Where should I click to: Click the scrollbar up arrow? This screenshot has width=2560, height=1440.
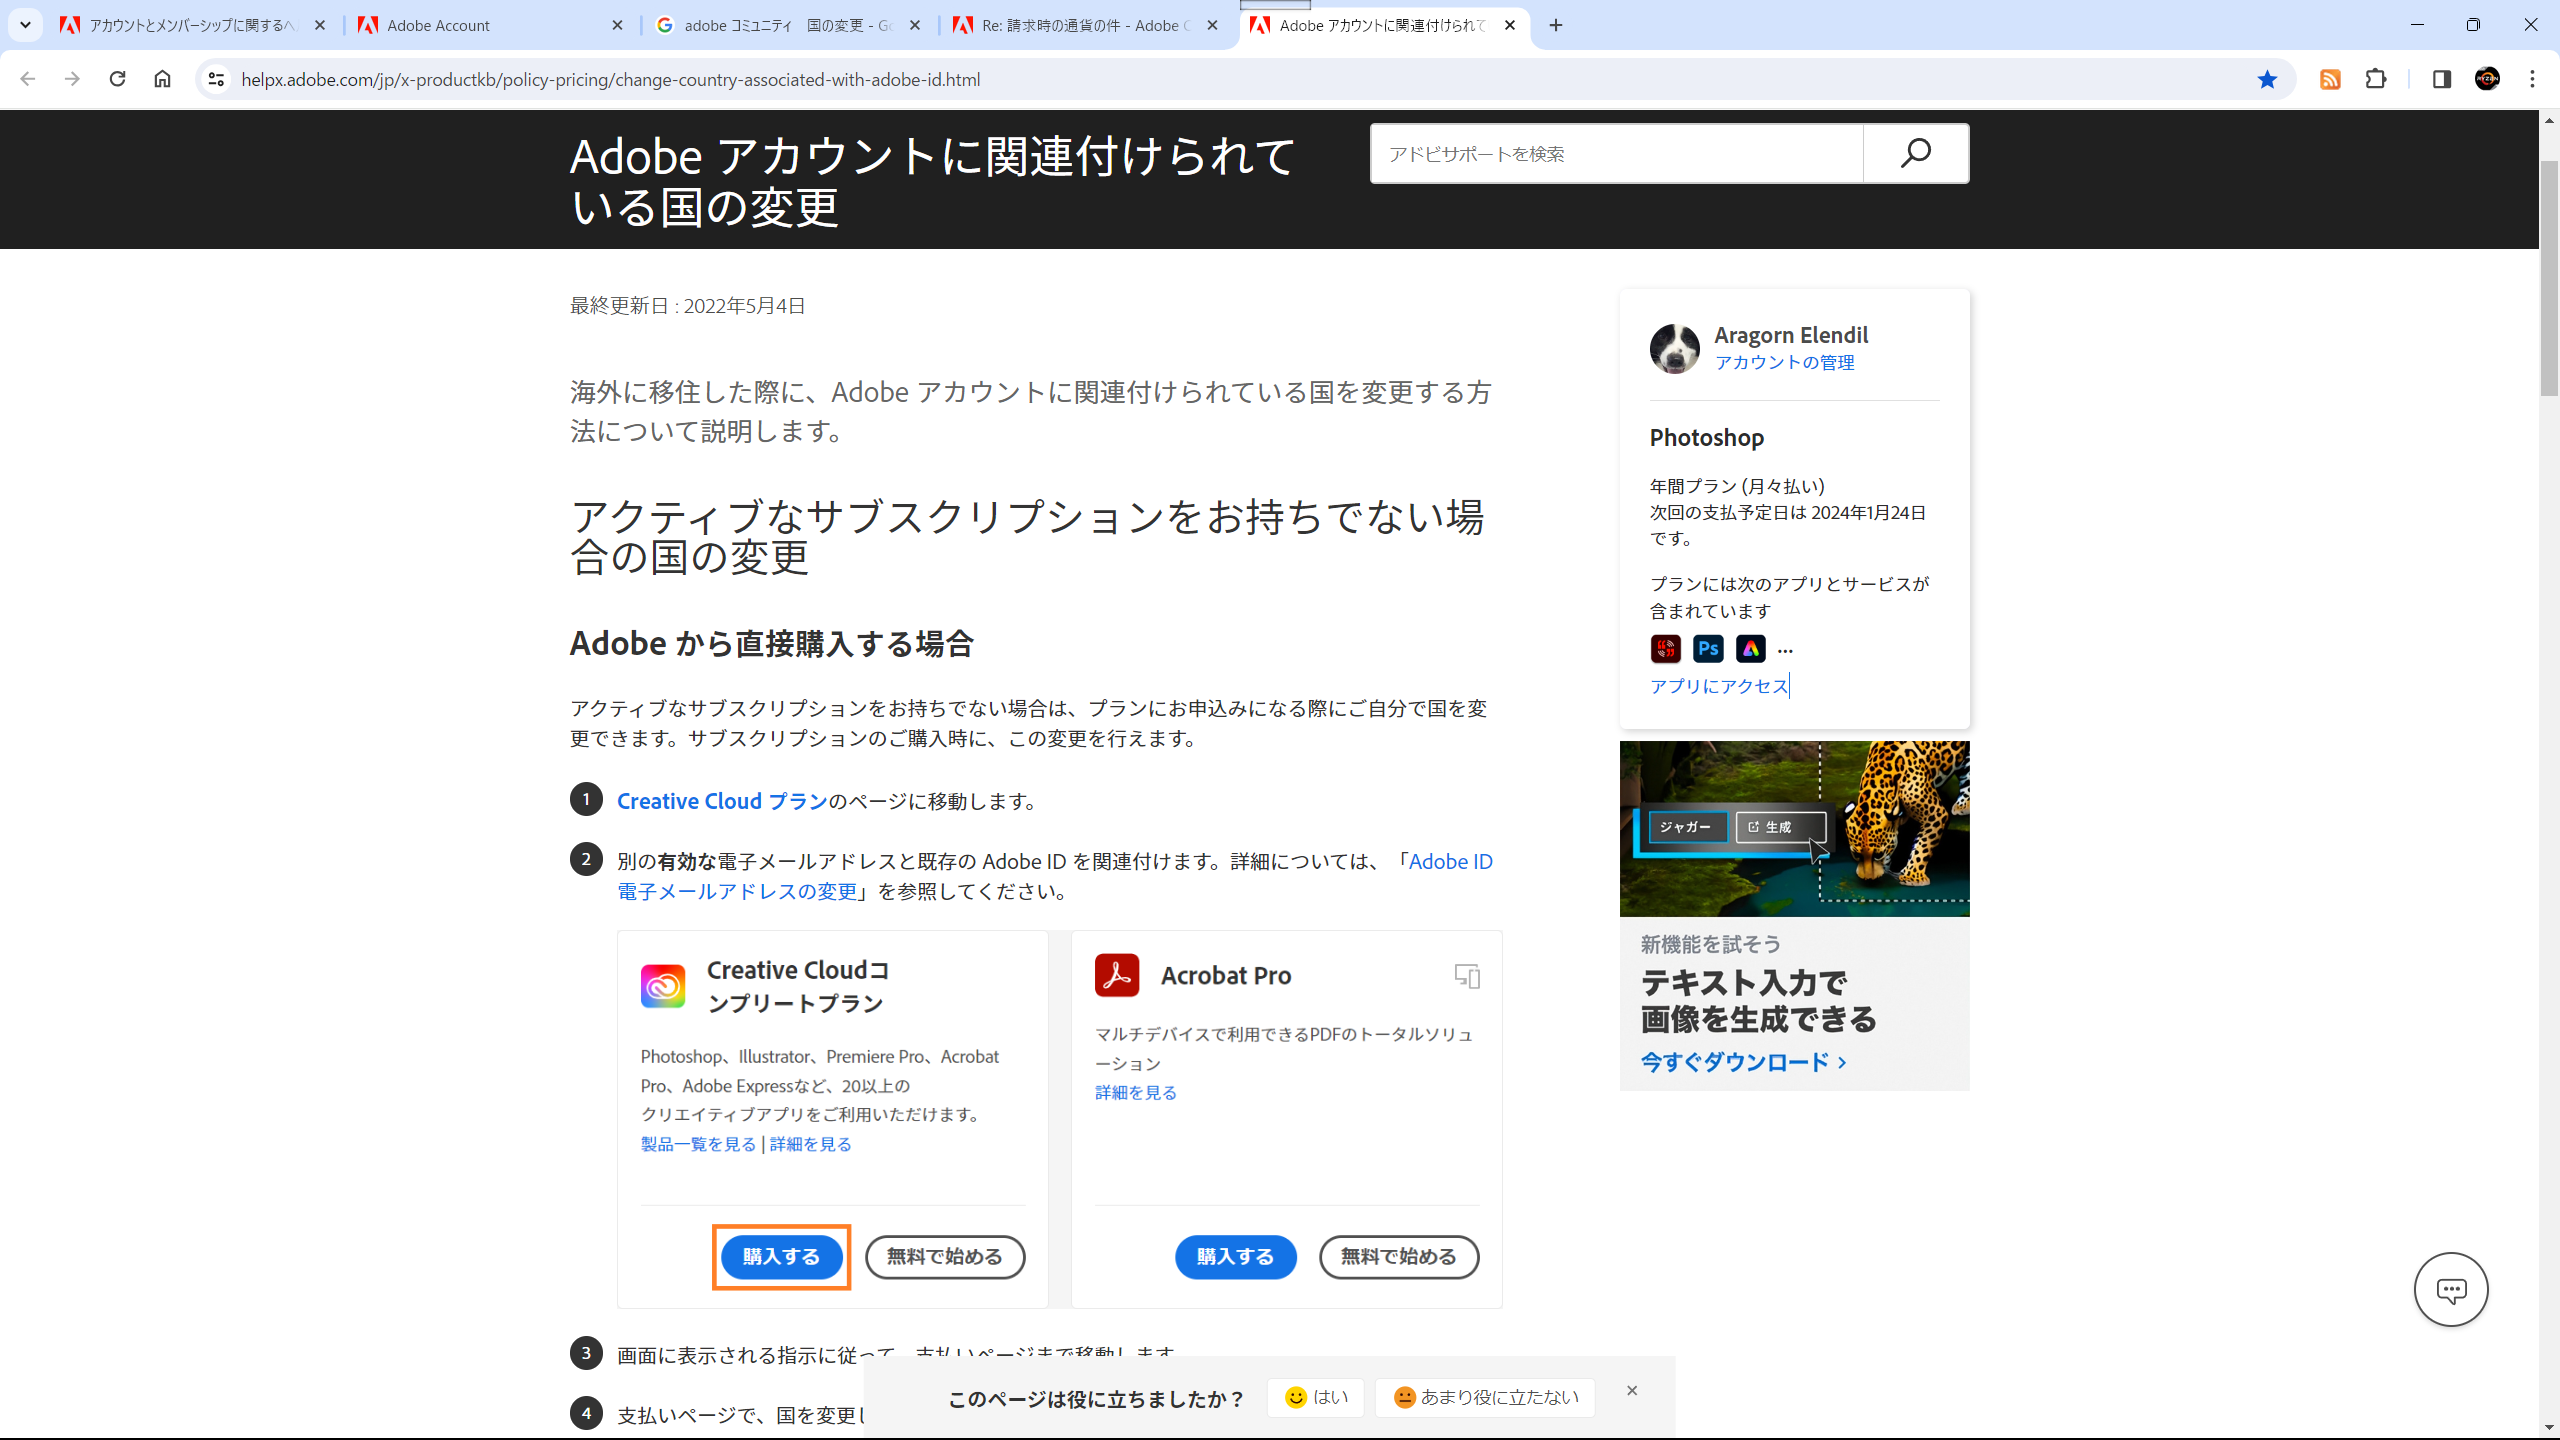point(2549,121)
